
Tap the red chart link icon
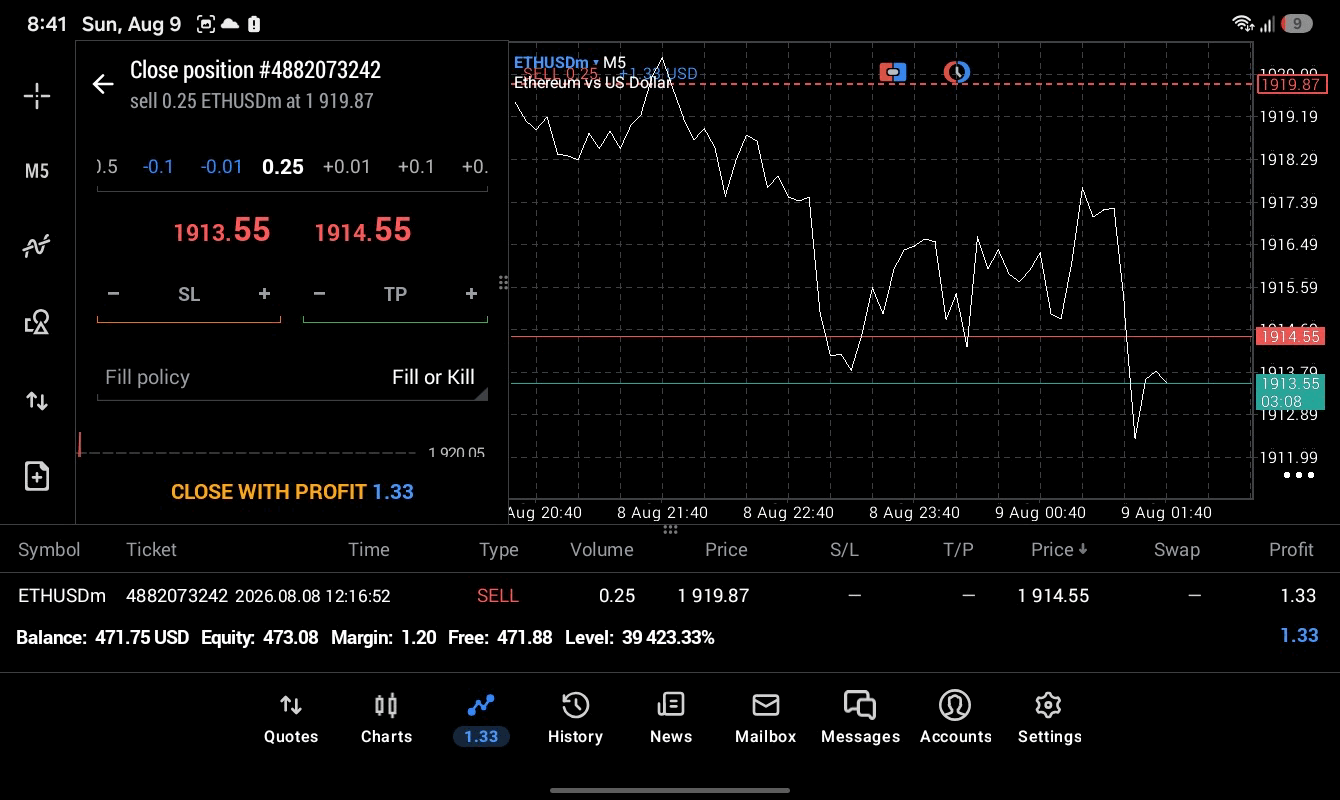pyautogui.click(x=893, y=72)
